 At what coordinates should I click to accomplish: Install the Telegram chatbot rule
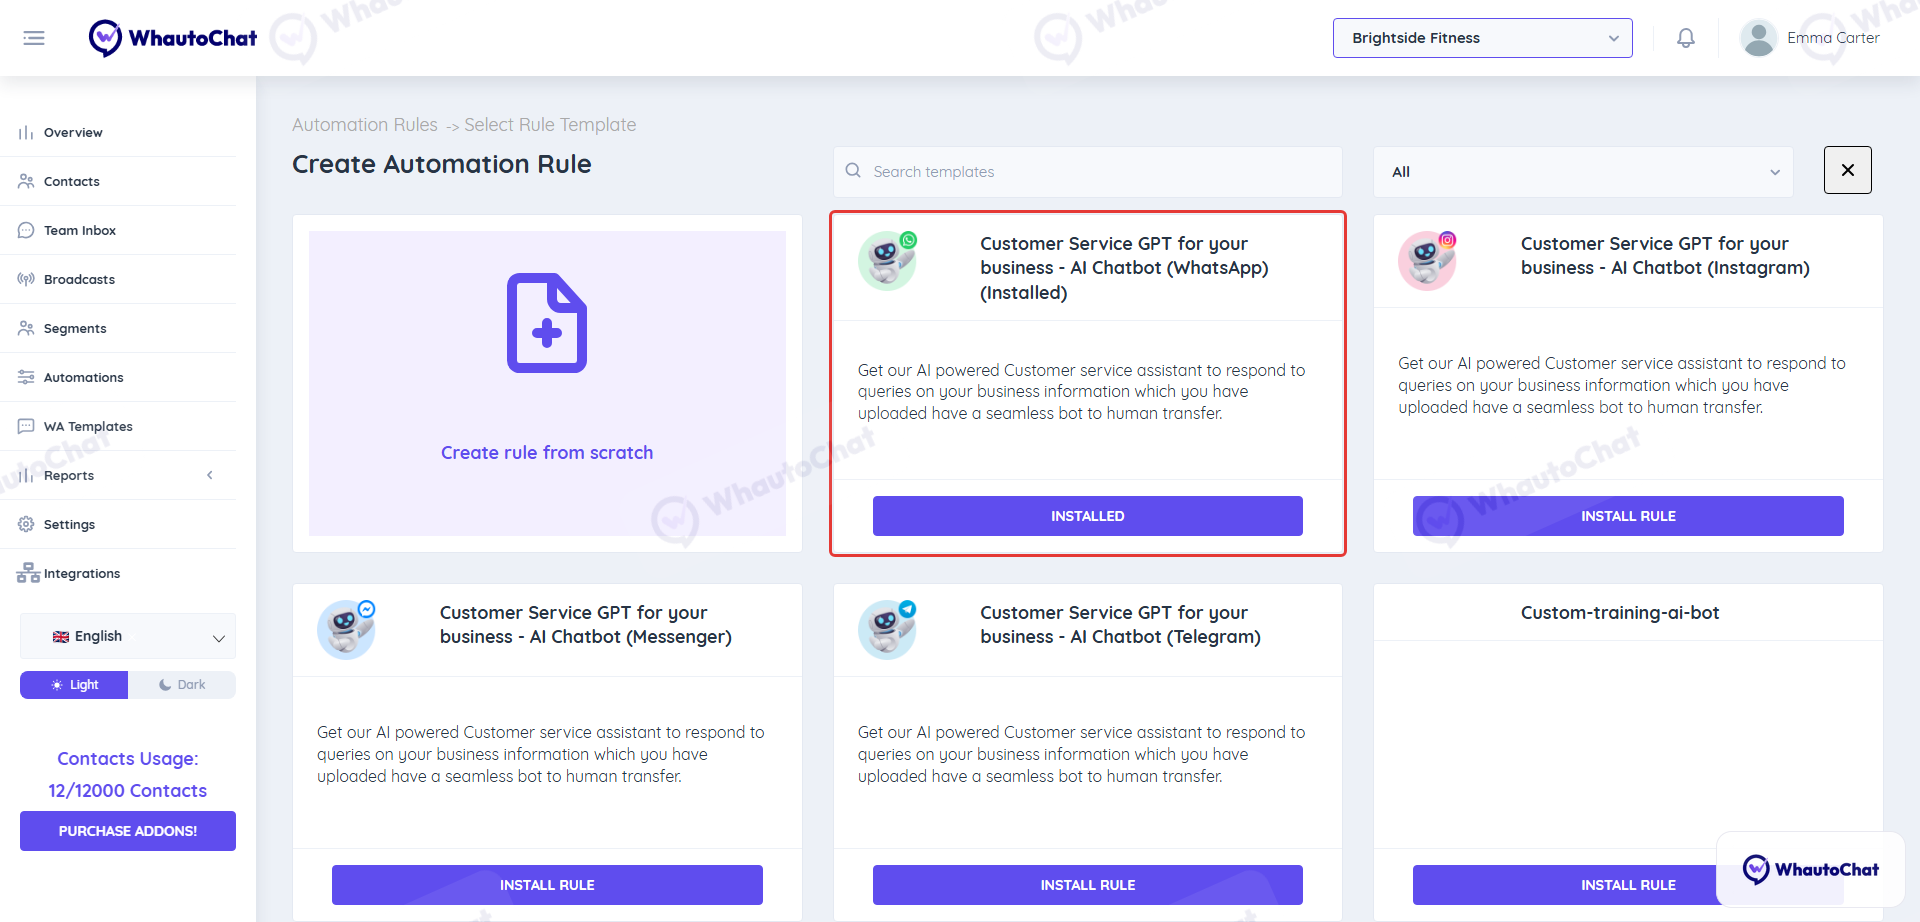pos(1087,885)
